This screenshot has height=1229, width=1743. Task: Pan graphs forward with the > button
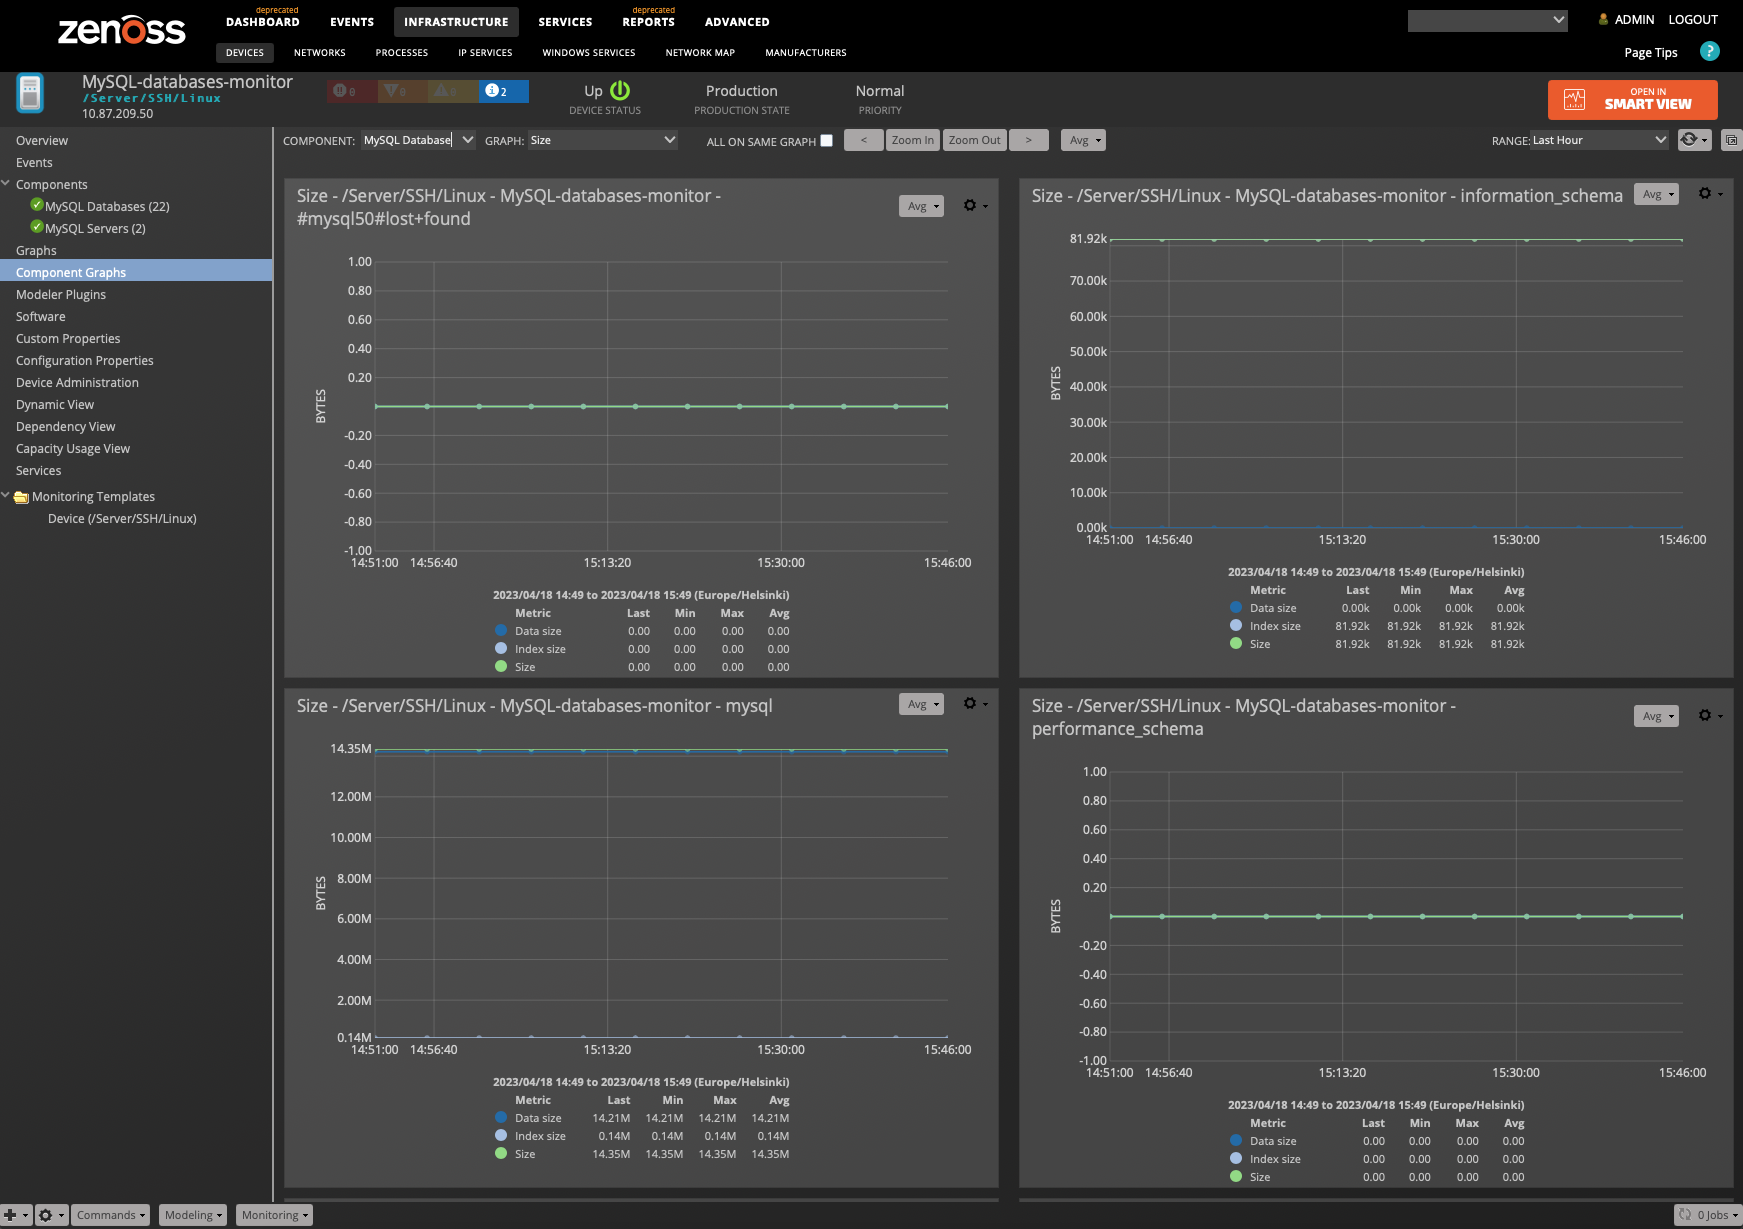point(1028,140)
